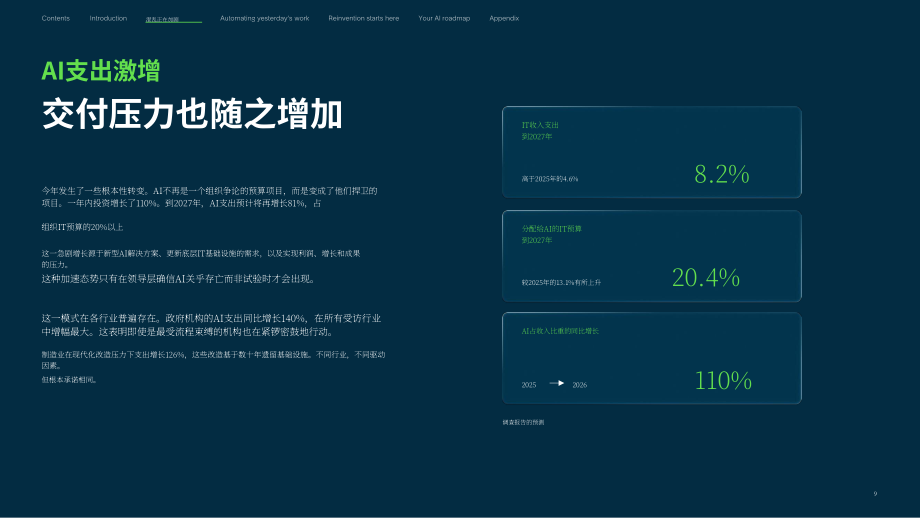This screenshot has width=920, height=518.
Task: Click the 20.4% statistic value
Action: pyautogui.click(x=706, y=277)
